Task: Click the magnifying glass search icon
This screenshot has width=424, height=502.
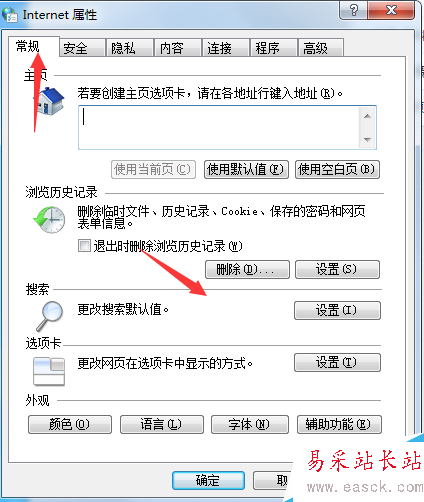Action: click(x=50, y=316)
